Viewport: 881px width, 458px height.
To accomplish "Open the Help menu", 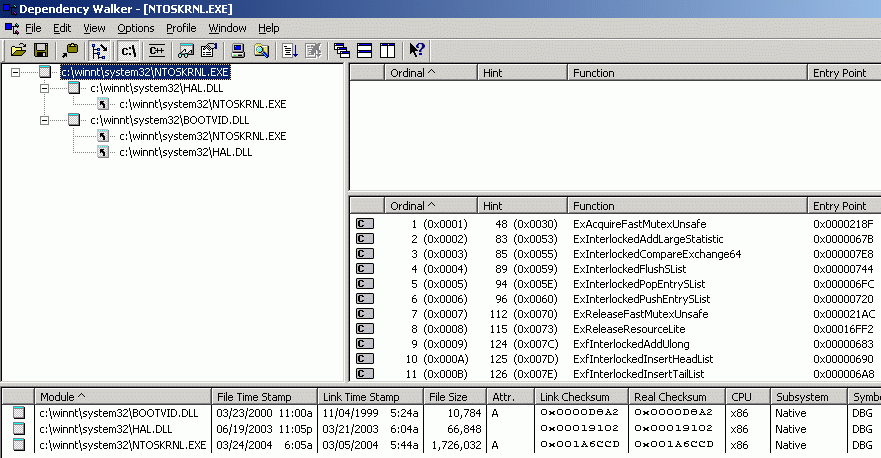I will [269, 28].
